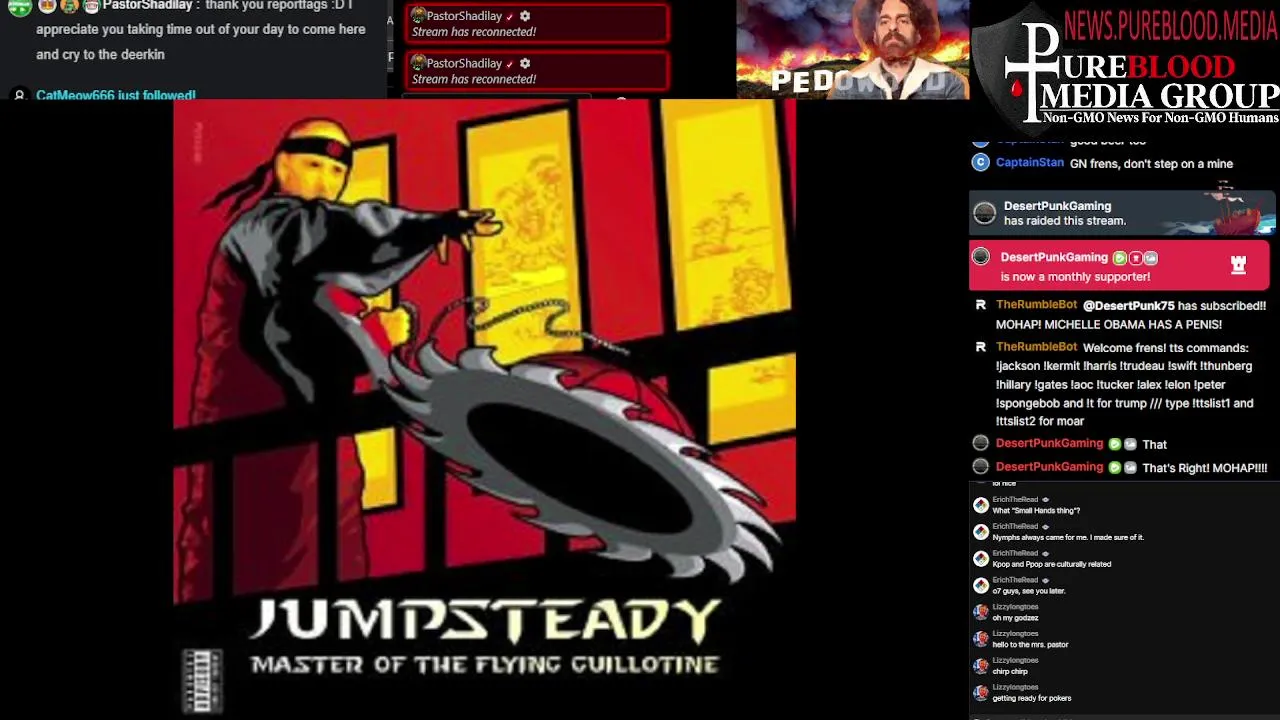
Task: Click the ErichTheRead avatar beside the 'o7 guys' message
Action: 981,586
